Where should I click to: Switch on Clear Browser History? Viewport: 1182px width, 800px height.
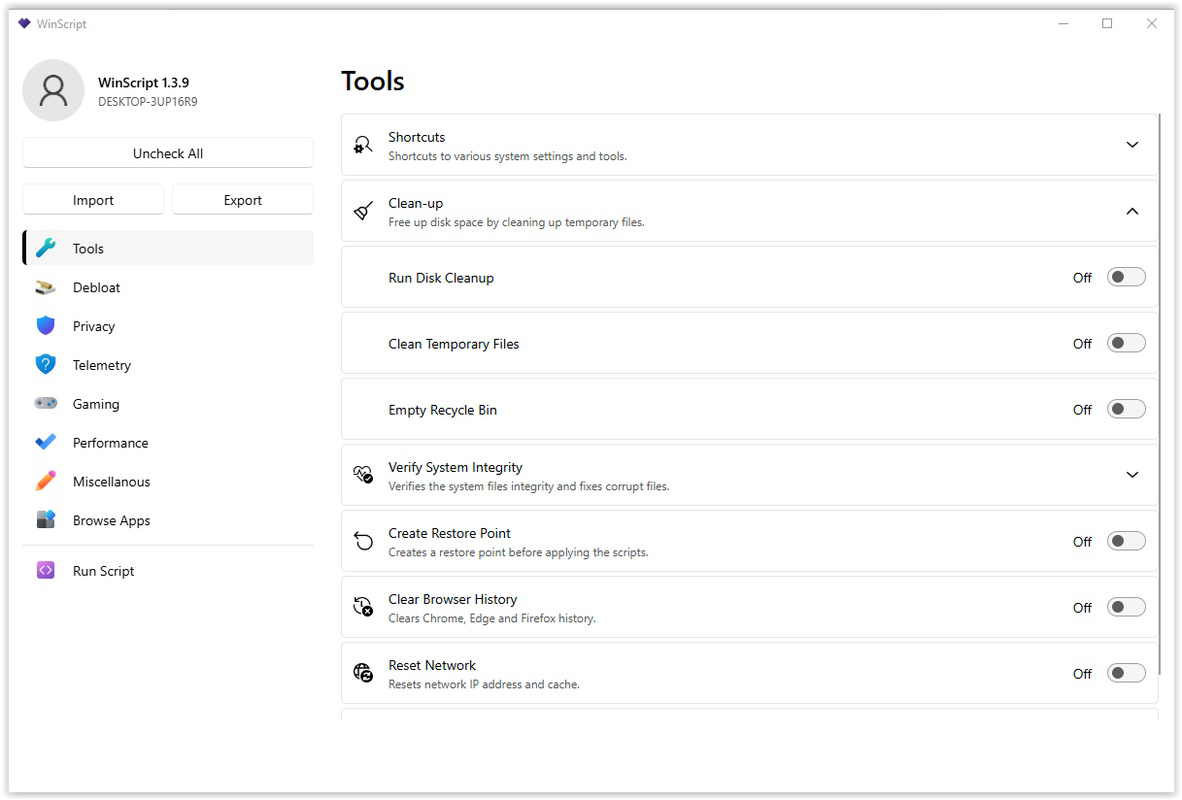1126,608
